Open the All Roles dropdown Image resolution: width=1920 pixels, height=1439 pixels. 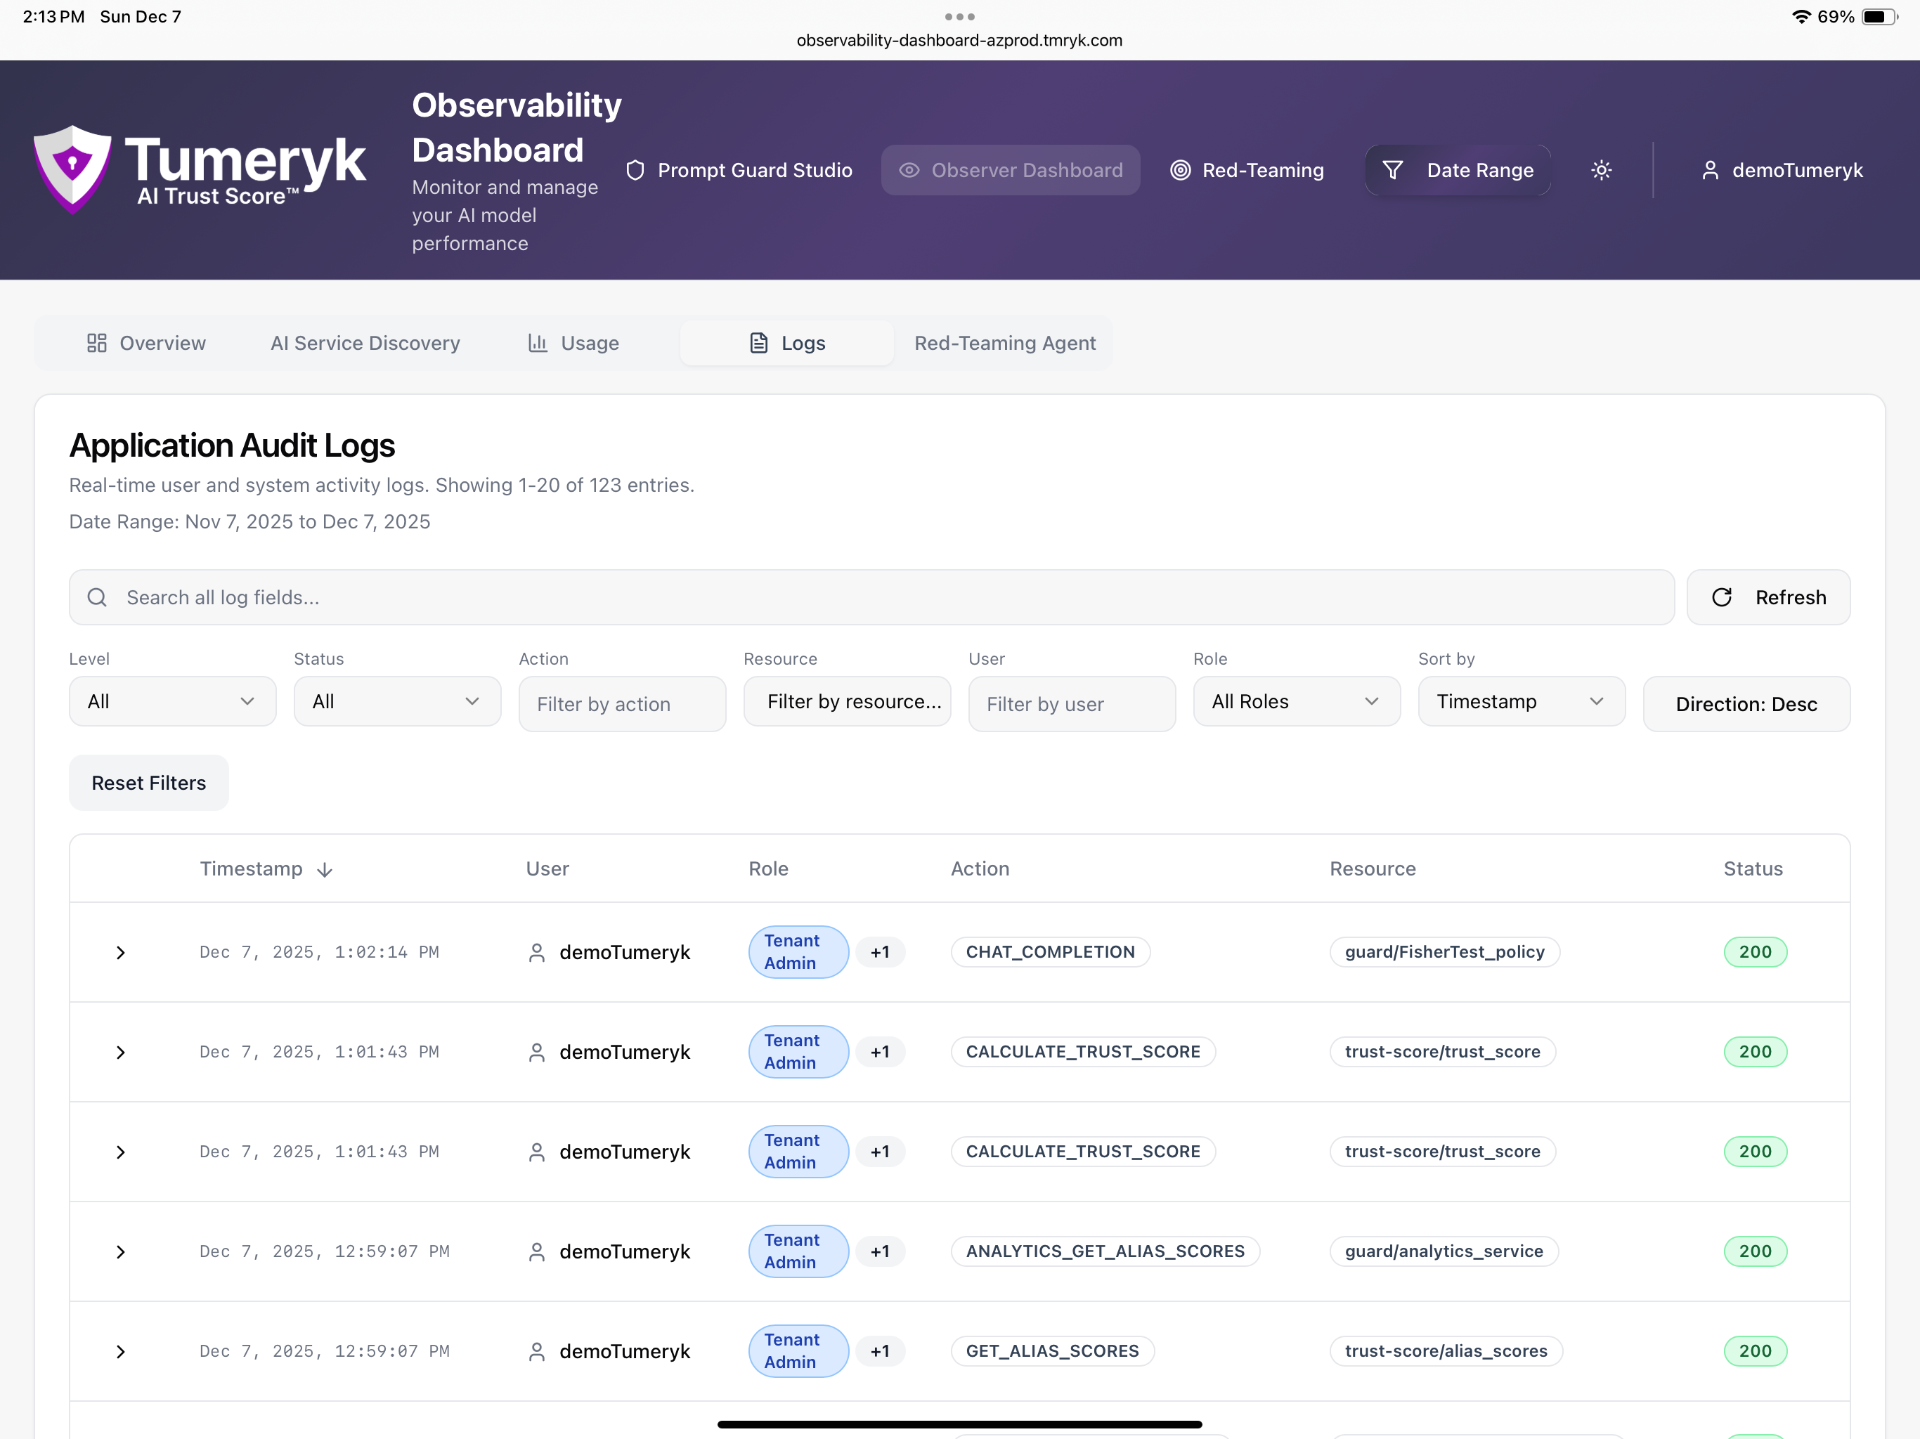click(x=1297, y=701)
